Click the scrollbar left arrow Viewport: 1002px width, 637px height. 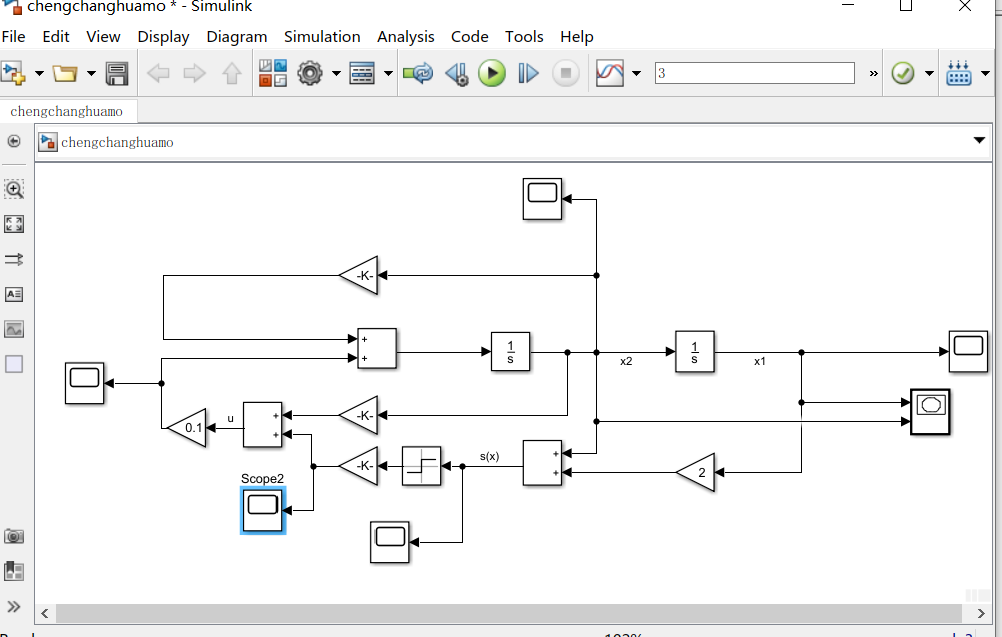click(x=45, y=613)
